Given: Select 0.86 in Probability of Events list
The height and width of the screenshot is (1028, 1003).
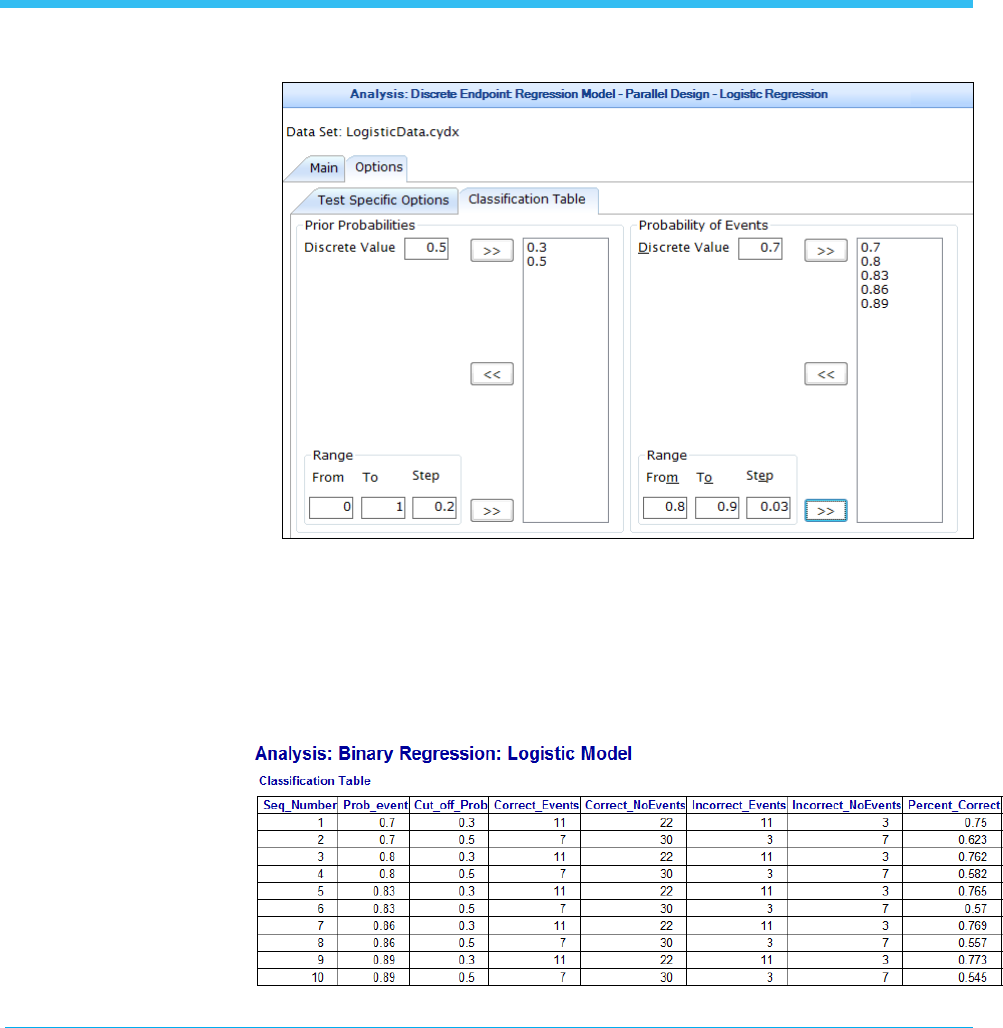Looking at the screenshot, I should point(875,290).
